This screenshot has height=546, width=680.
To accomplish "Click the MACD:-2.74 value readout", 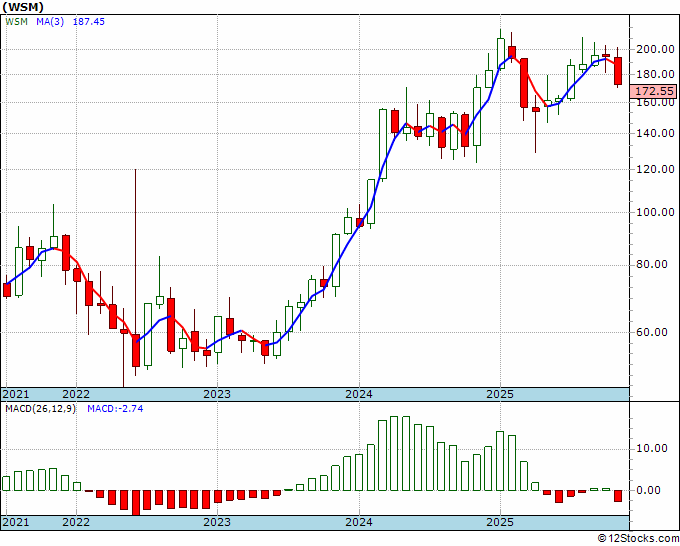I will (x=115, y=409).
